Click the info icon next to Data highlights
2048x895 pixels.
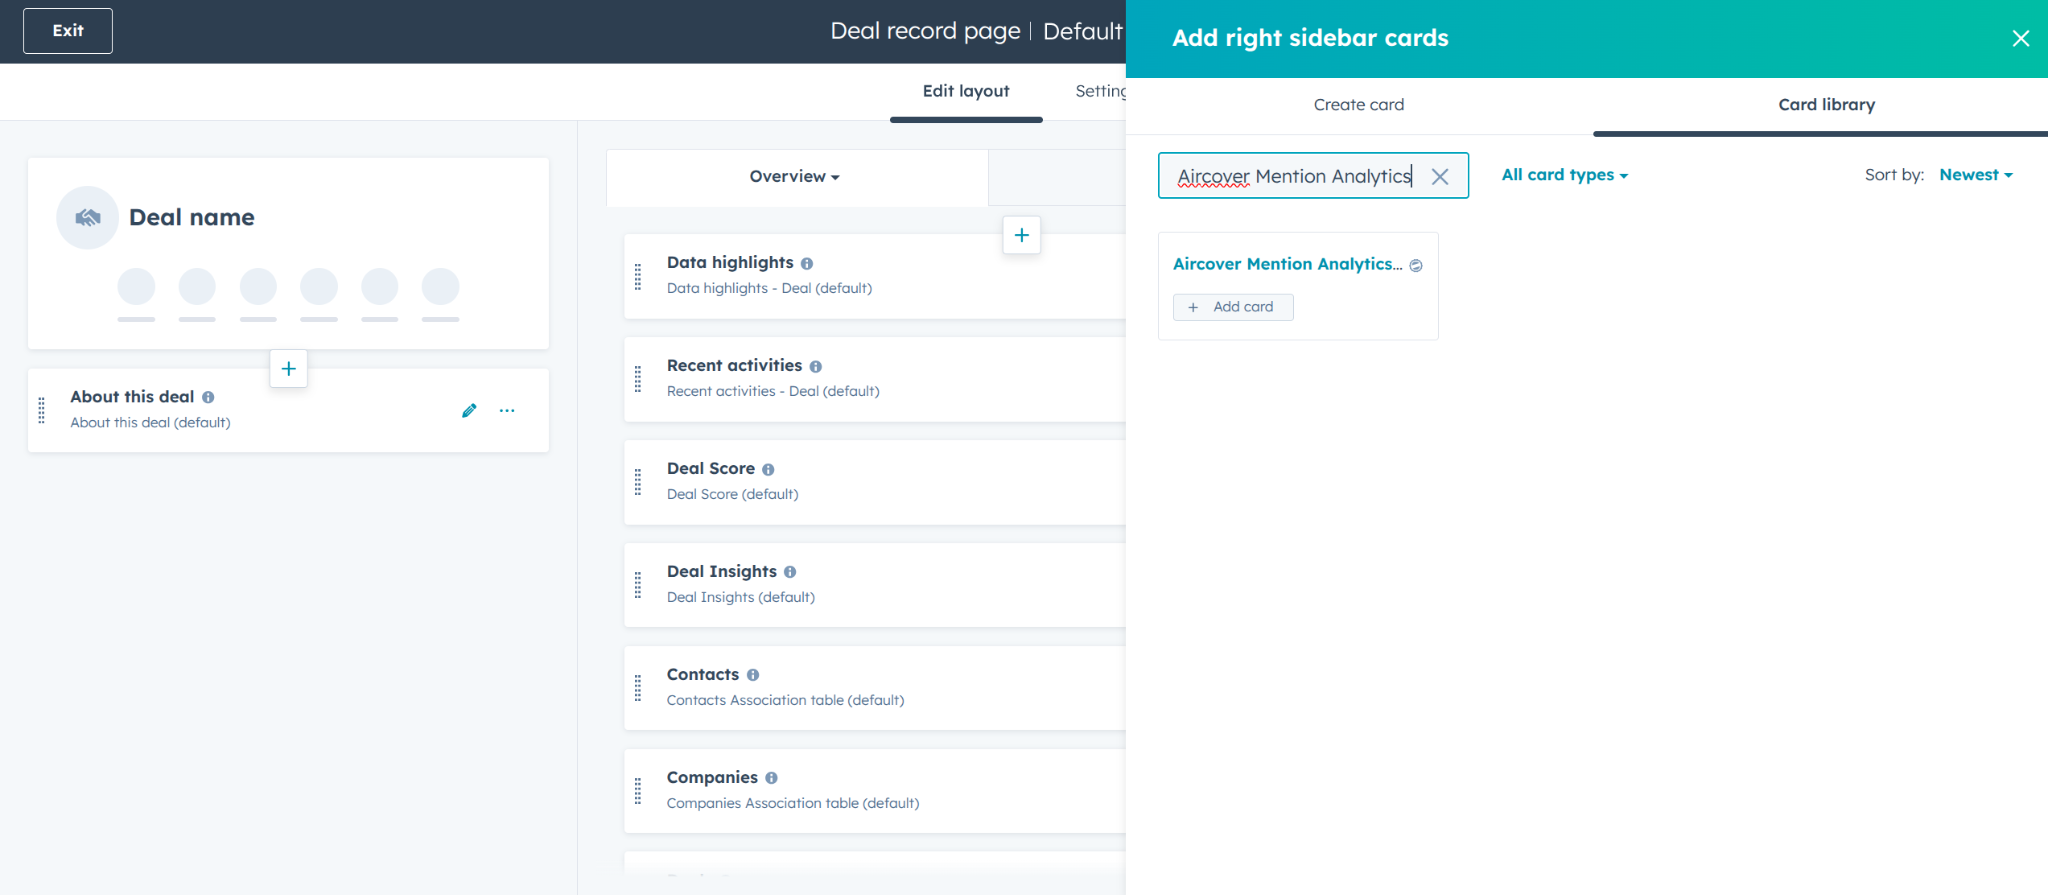(x=807, y=263)
